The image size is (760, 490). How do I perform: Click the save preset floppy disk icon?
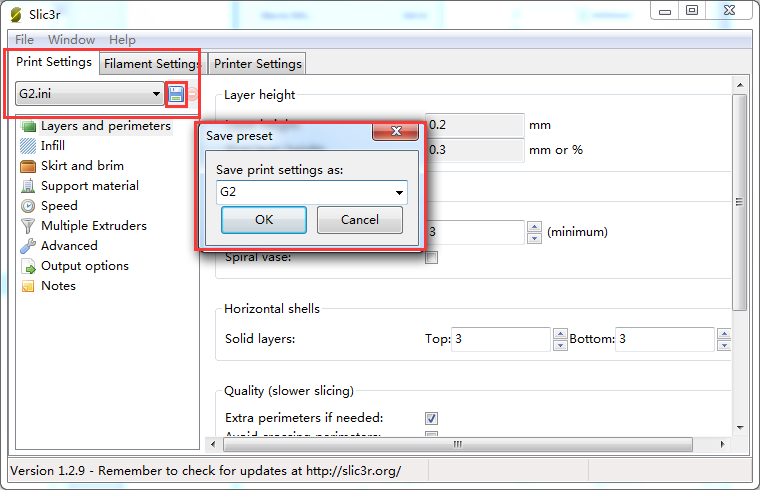pyautogui.click(x=176, y=94)
